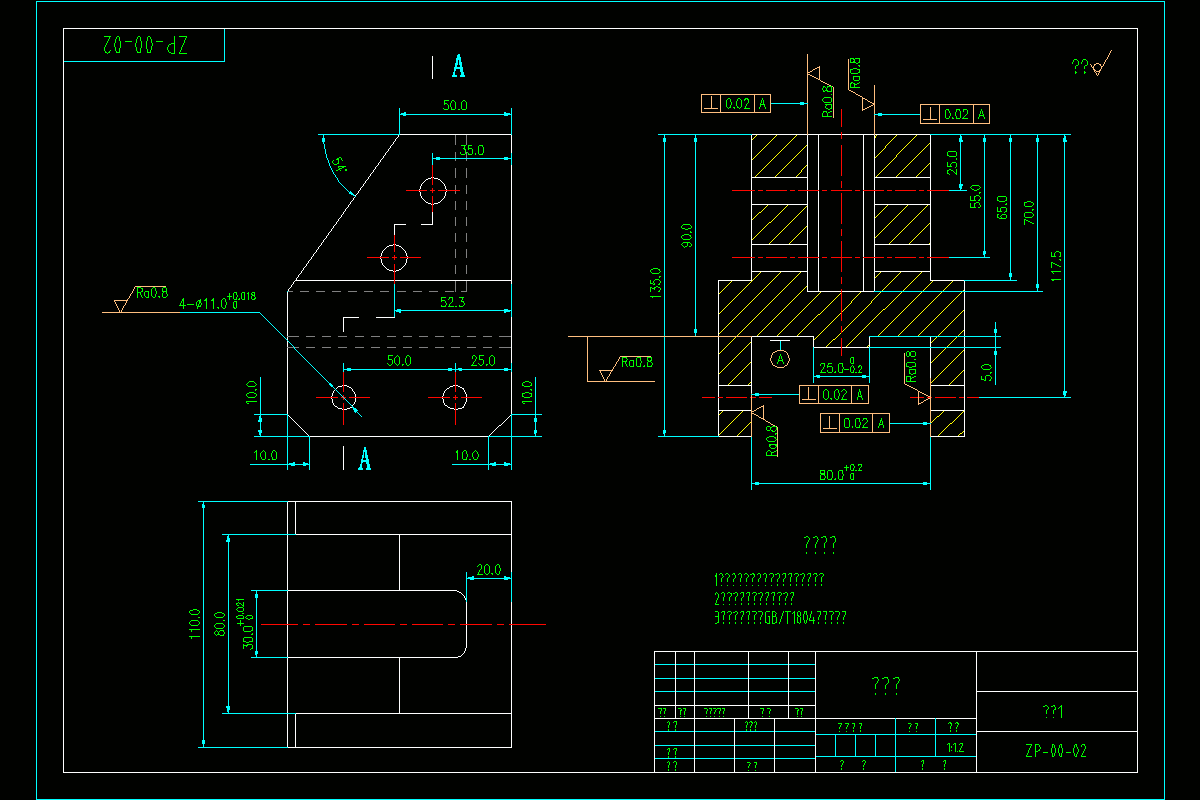Select the 20.0 dimension in the bottom view
Viewport: 1200px width, 800px height.
click(489, 570)
